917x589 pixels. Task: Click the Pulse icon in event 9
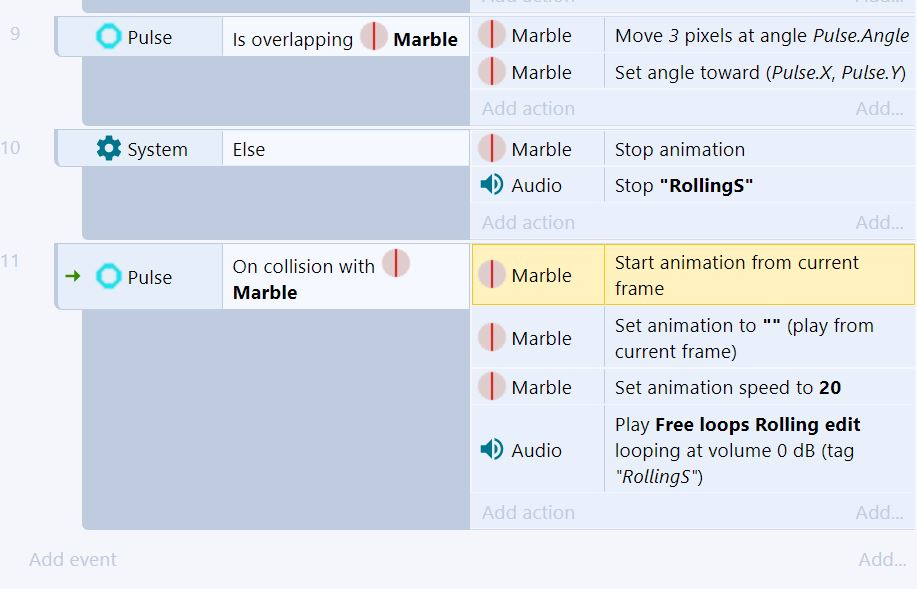click(108, 37)
